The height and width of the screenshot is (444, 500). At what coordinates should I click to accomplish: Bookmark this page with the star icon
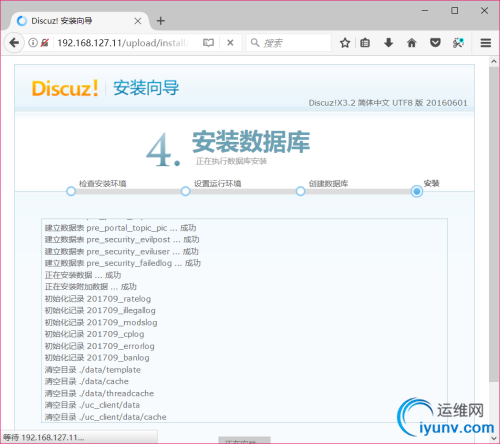coord(345,43)
